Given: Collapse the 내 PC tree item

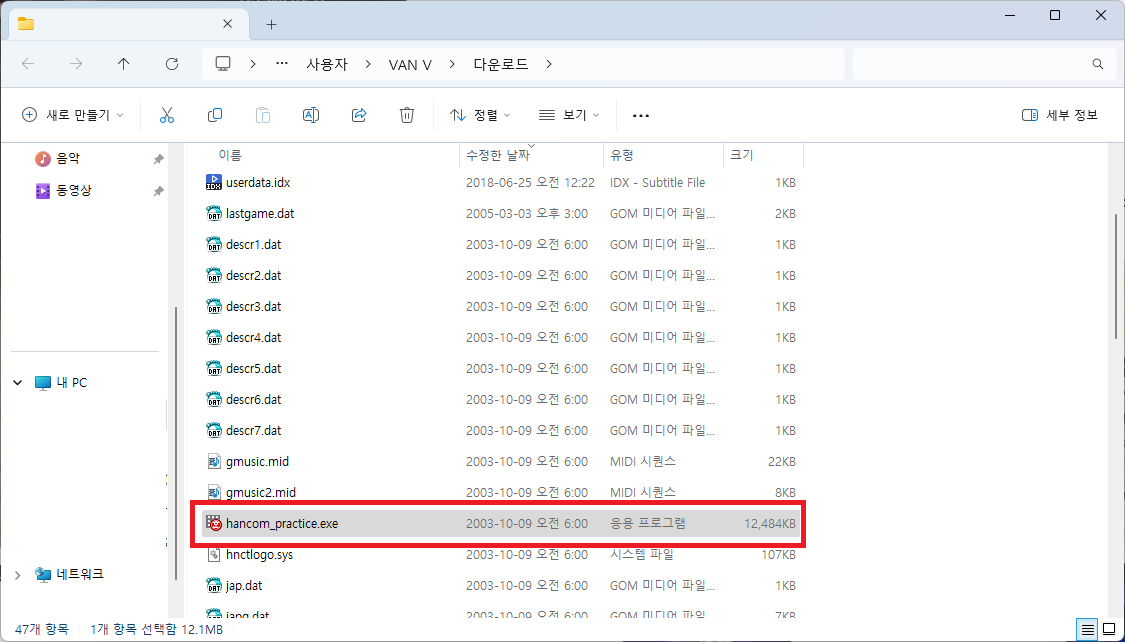Looking at the screenshot, I should coord(17,382).
